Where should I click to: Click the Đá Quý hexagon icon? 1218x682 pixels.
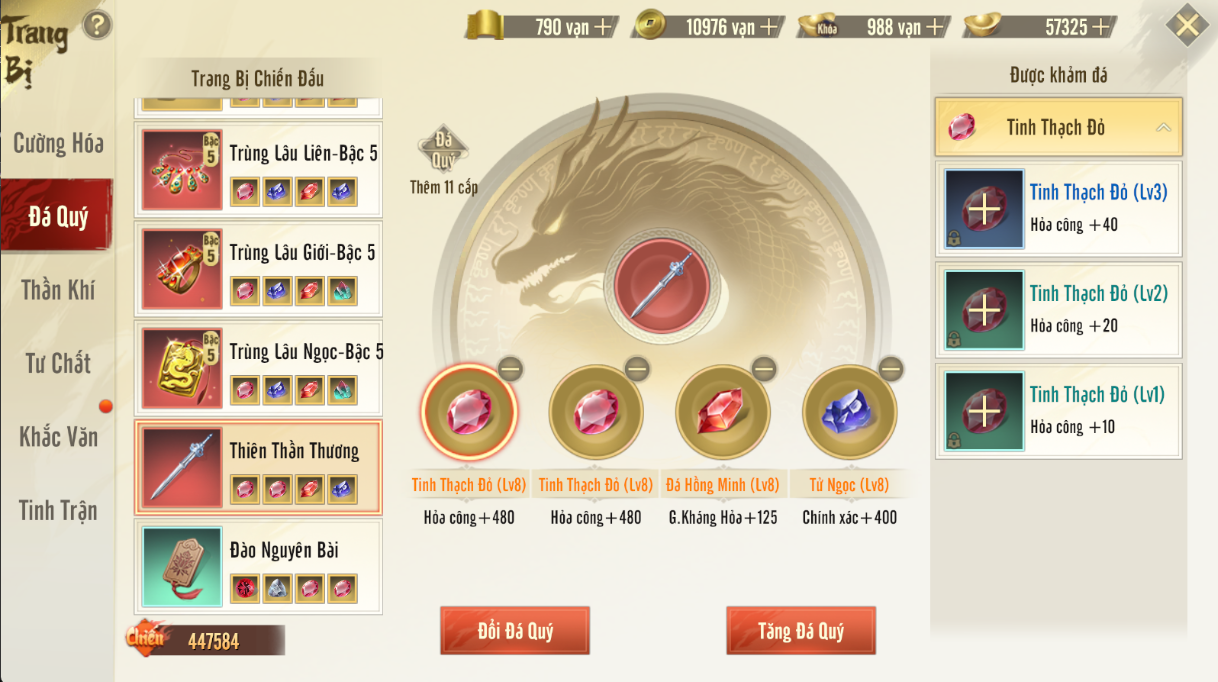tap(443, 149)
